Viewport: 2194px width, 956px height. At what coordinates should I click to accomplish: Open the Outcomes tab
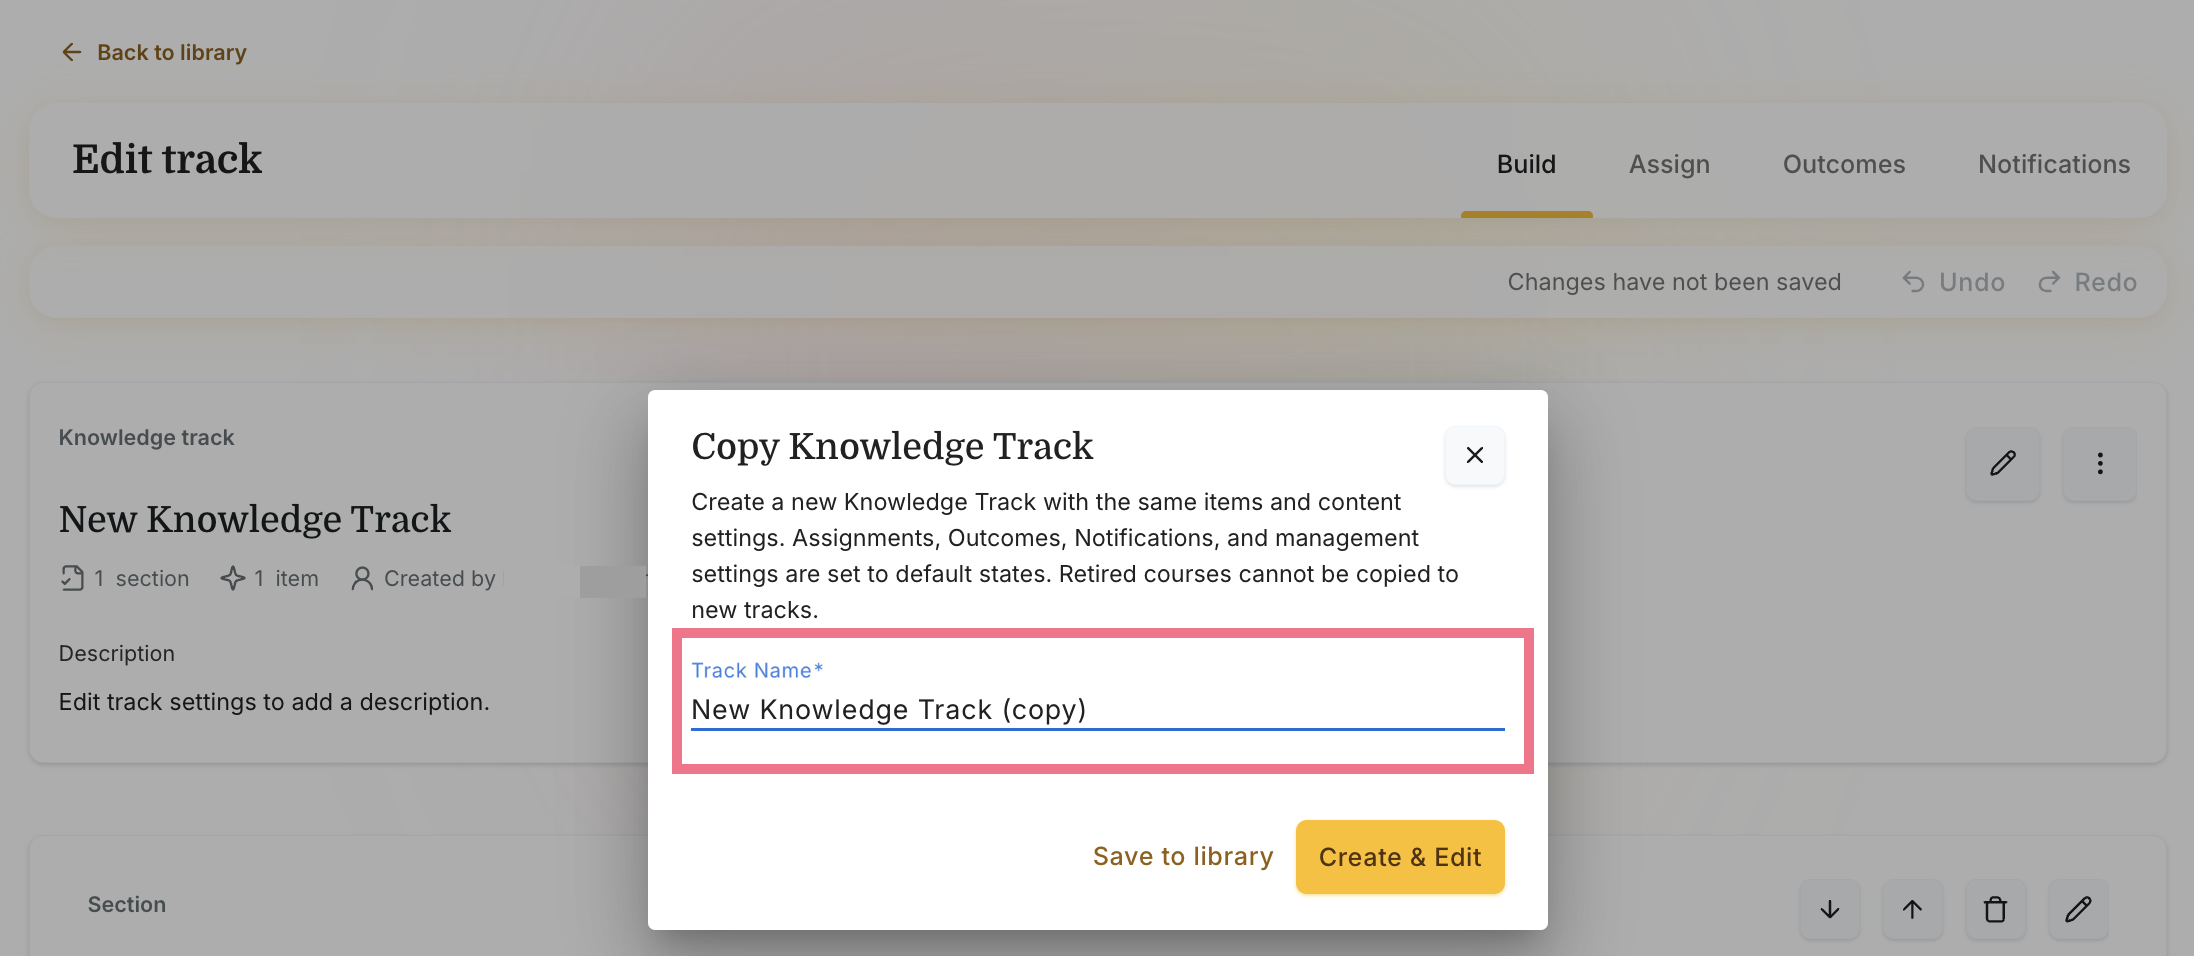coord(1844,164)
